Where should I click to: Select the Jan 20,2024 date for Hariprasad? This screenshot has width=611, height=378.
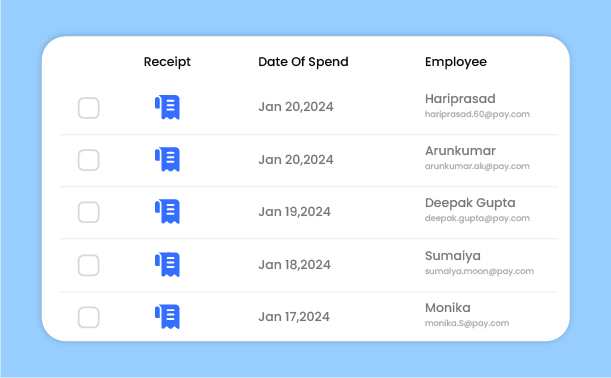(296, 107)
